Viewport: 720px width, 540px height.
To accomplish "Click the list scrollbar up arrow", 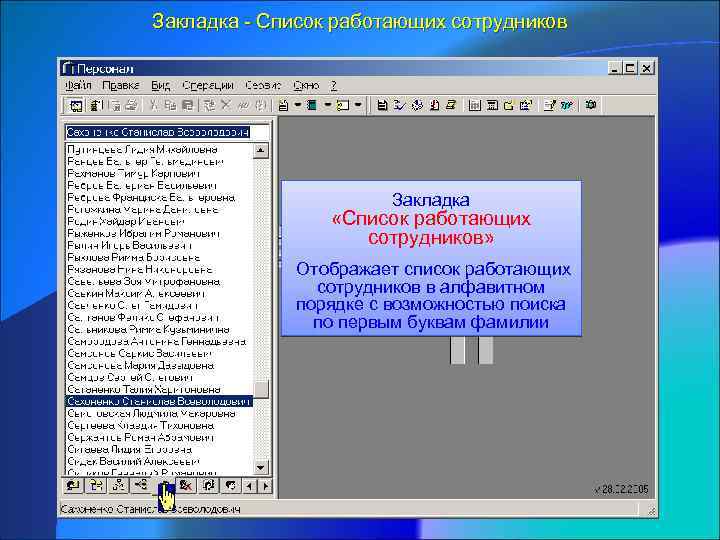I will tap(261, 150).
